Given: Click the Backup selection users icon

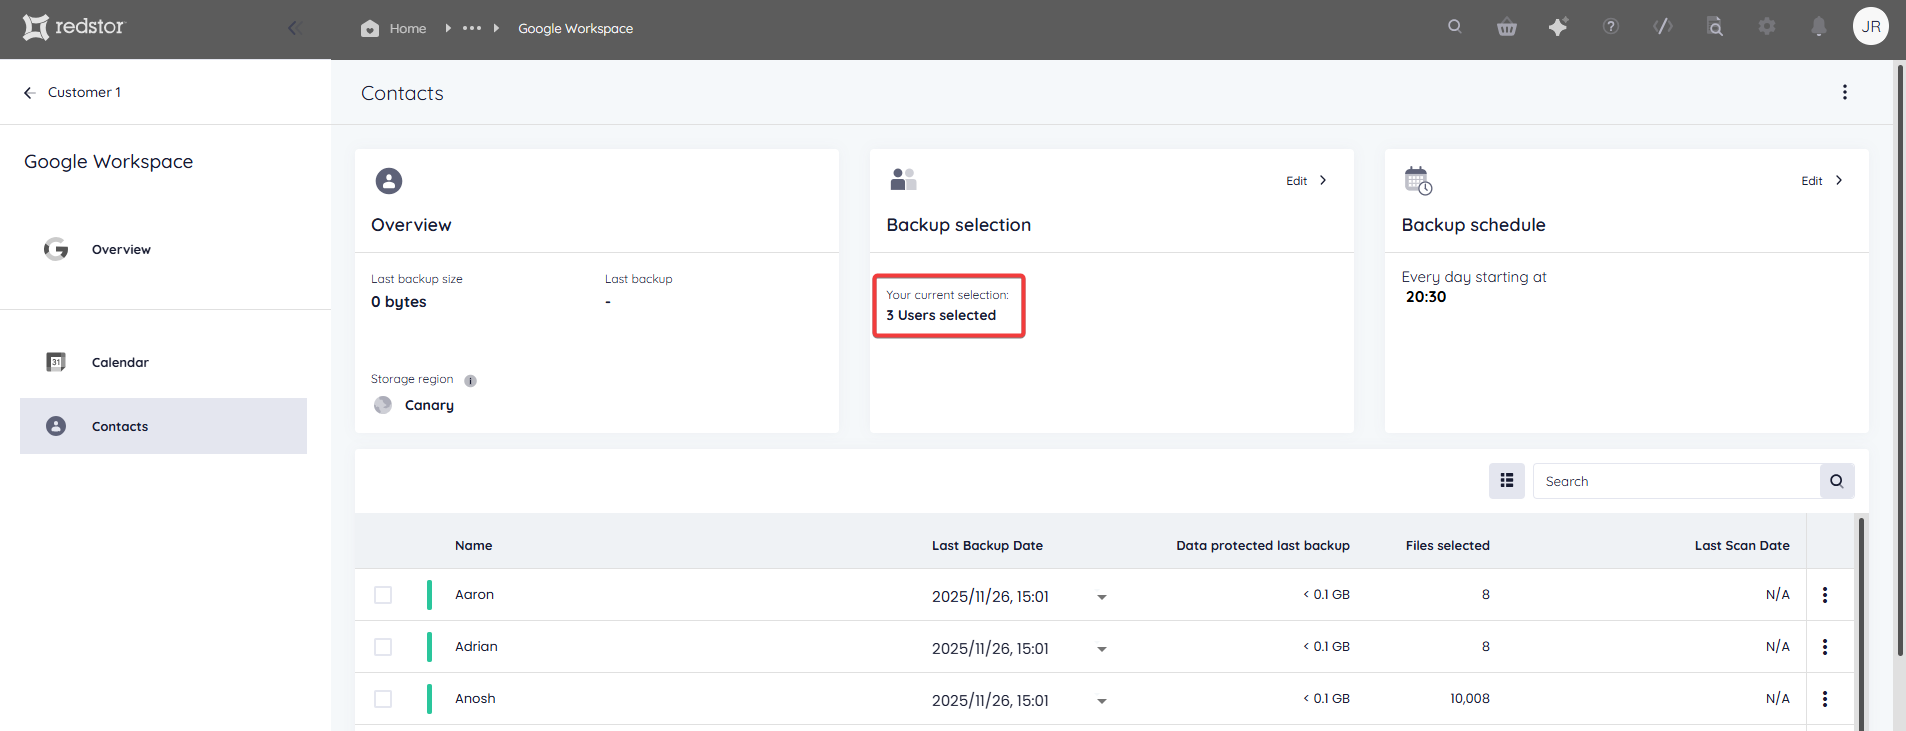Looking at the screenshot, I should (903, 179).
